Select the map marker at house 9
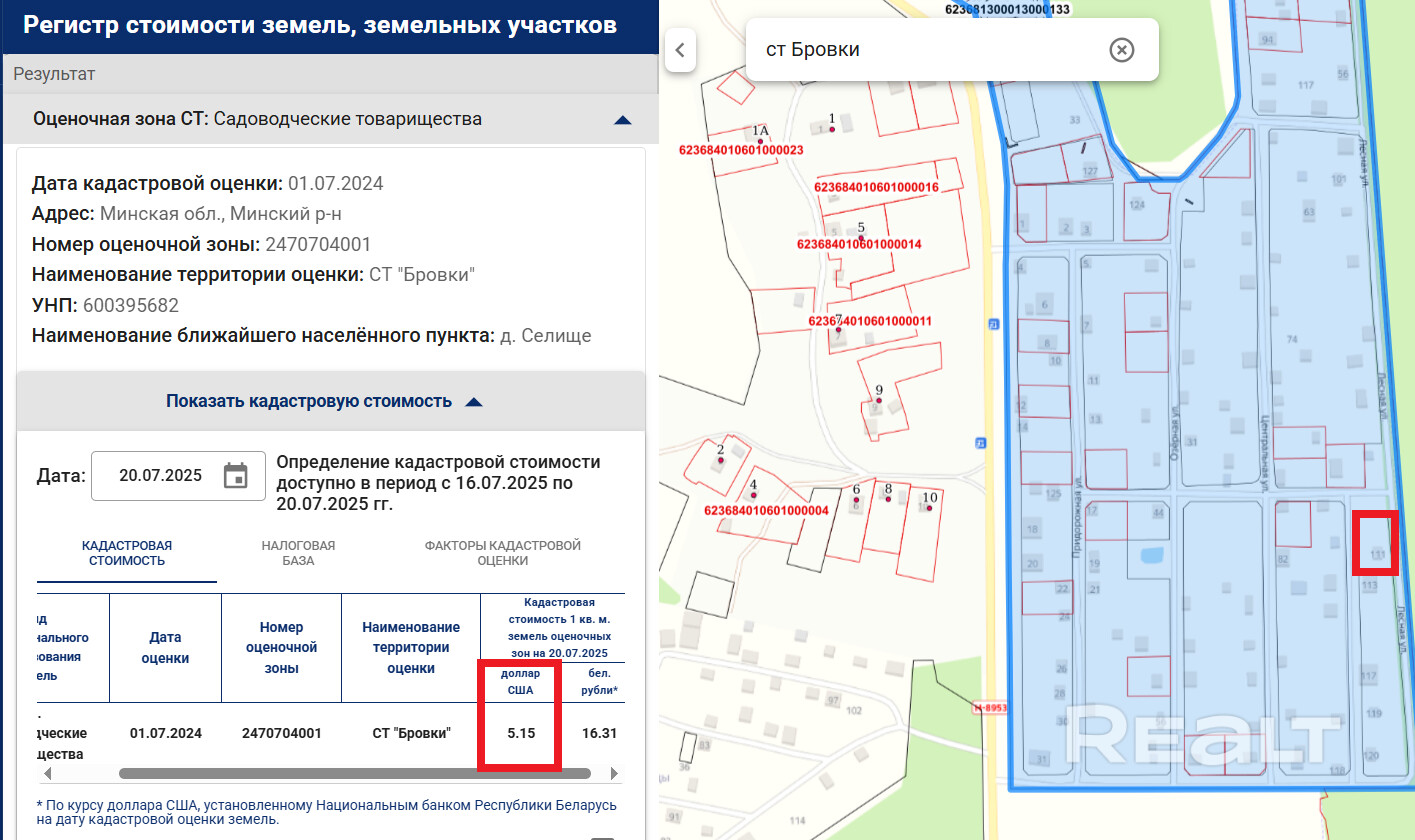Image resolution: width=1415 pixels, height=840 pixels. (878, 401)
